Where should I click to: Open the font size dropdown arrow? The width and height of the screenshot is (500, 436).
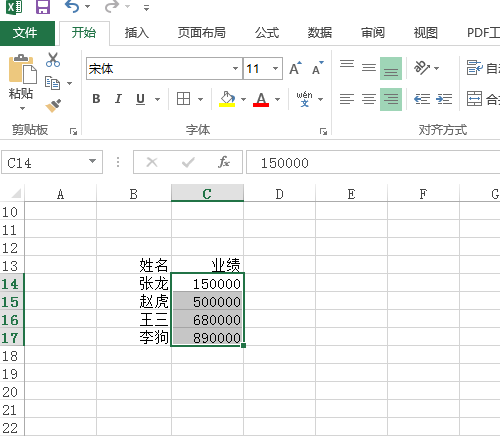[275, 69]
